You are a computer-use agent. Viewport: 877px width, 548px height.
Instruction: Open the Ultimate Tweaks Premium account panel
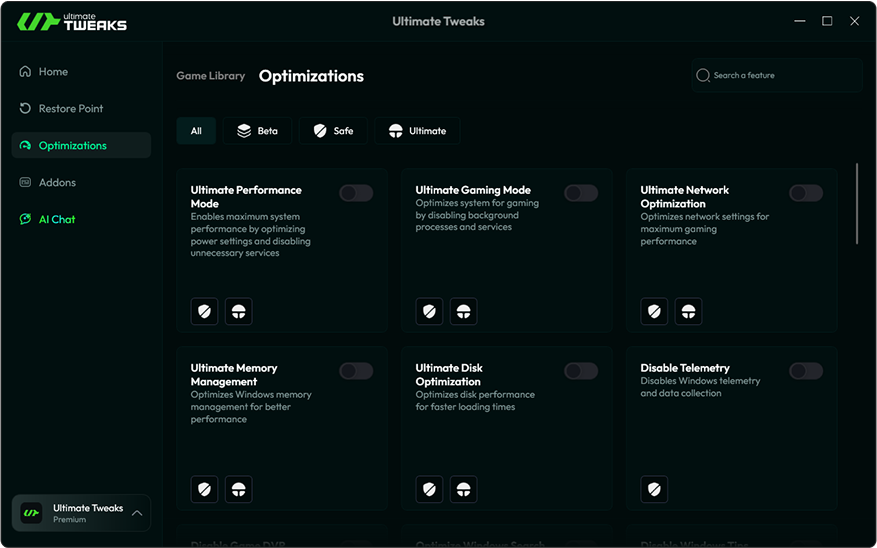[x=81, y=513]
